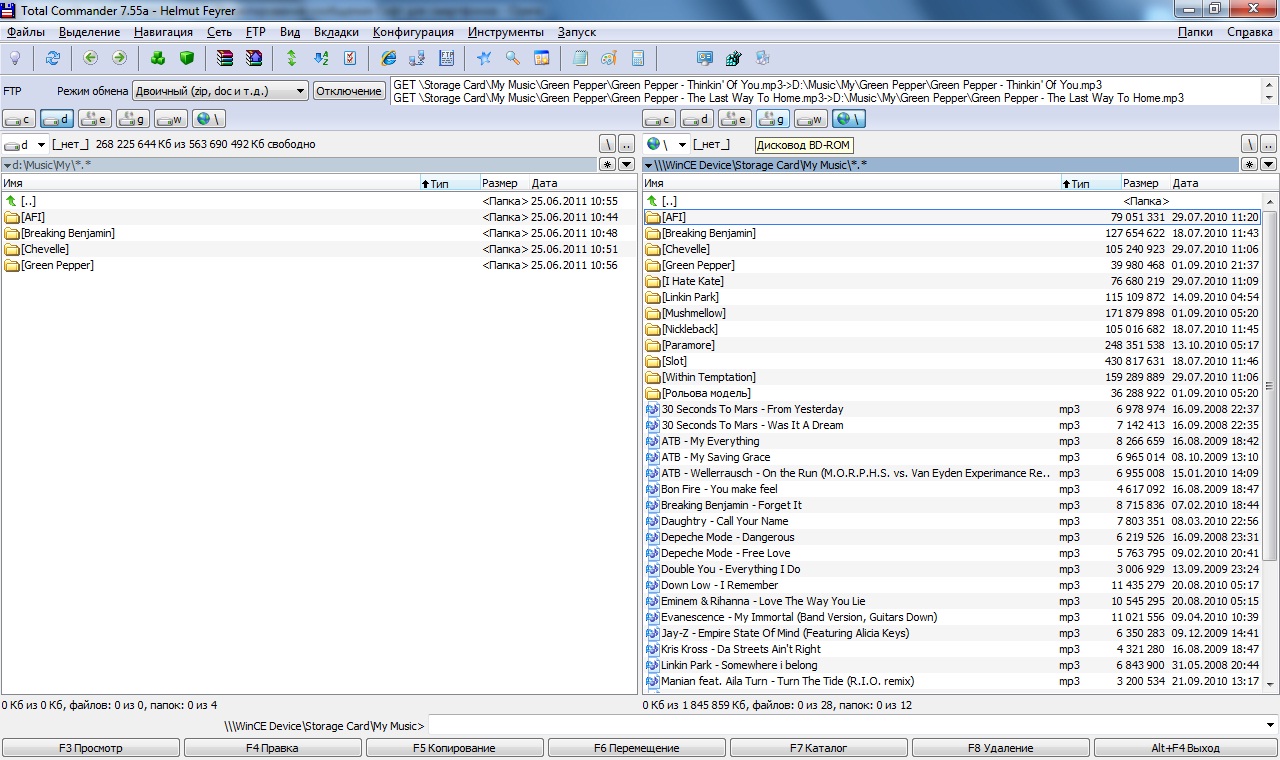Click the monitor icon right of the Calculator
Screen dimensions: 1280x760
pyautogui.click(x=705, y=58)
